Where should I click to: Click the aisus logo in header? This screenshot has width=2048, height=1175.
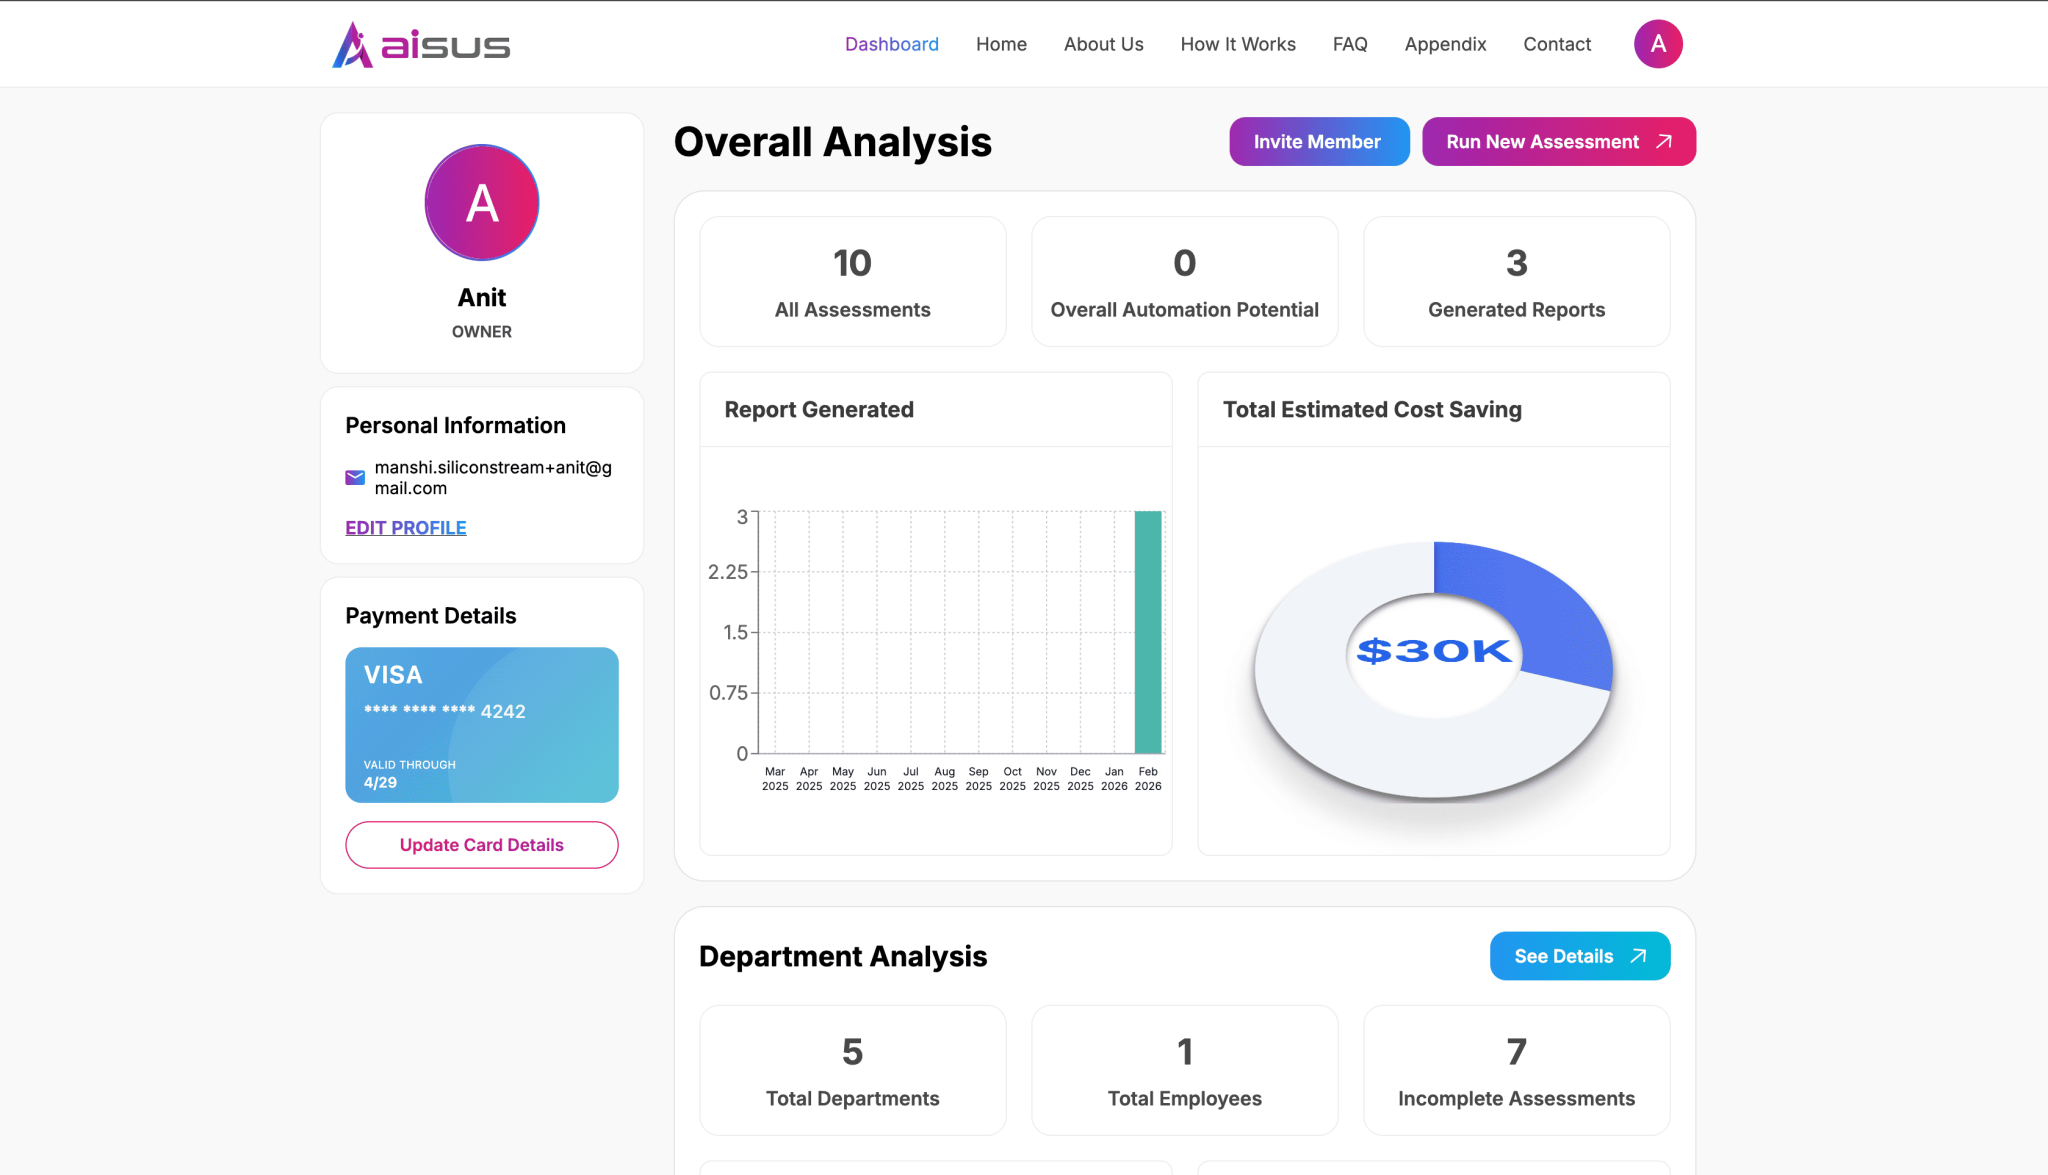point(421,45)
